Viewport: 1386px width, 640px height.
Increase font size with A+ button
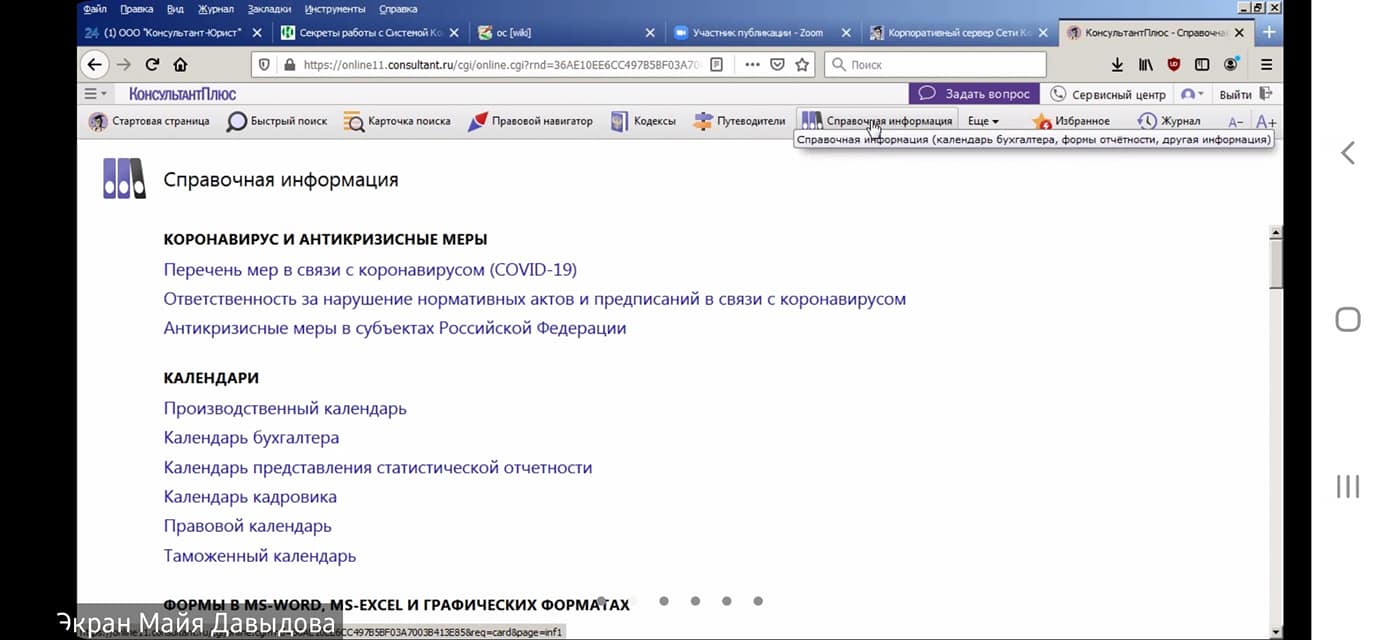click(x=1266, y=121)
